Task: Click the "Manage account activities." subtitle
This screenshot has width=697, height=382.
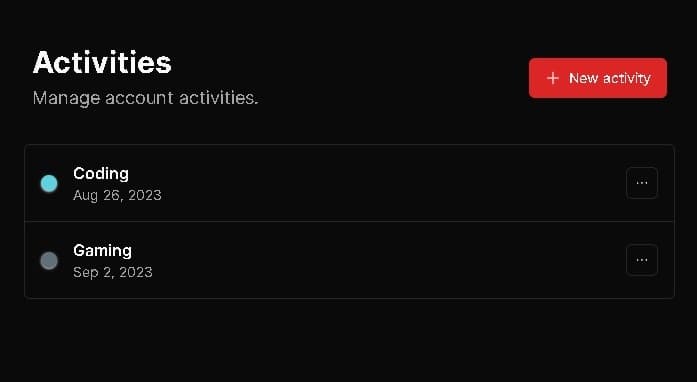Action: pos(145,98)
